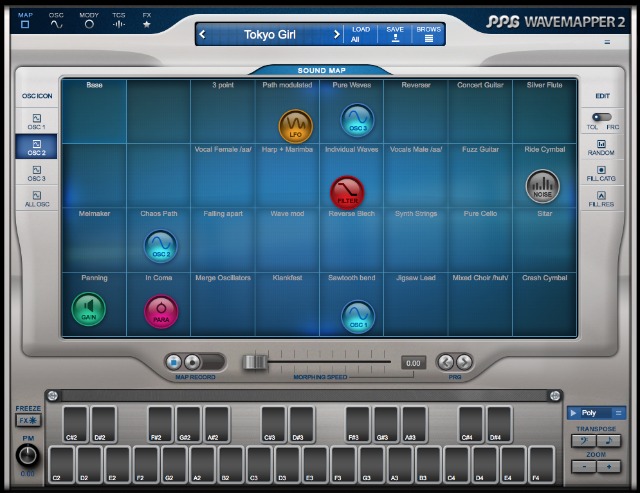
Task: Select the LFO orange map icon
Action: click(296, 126)
